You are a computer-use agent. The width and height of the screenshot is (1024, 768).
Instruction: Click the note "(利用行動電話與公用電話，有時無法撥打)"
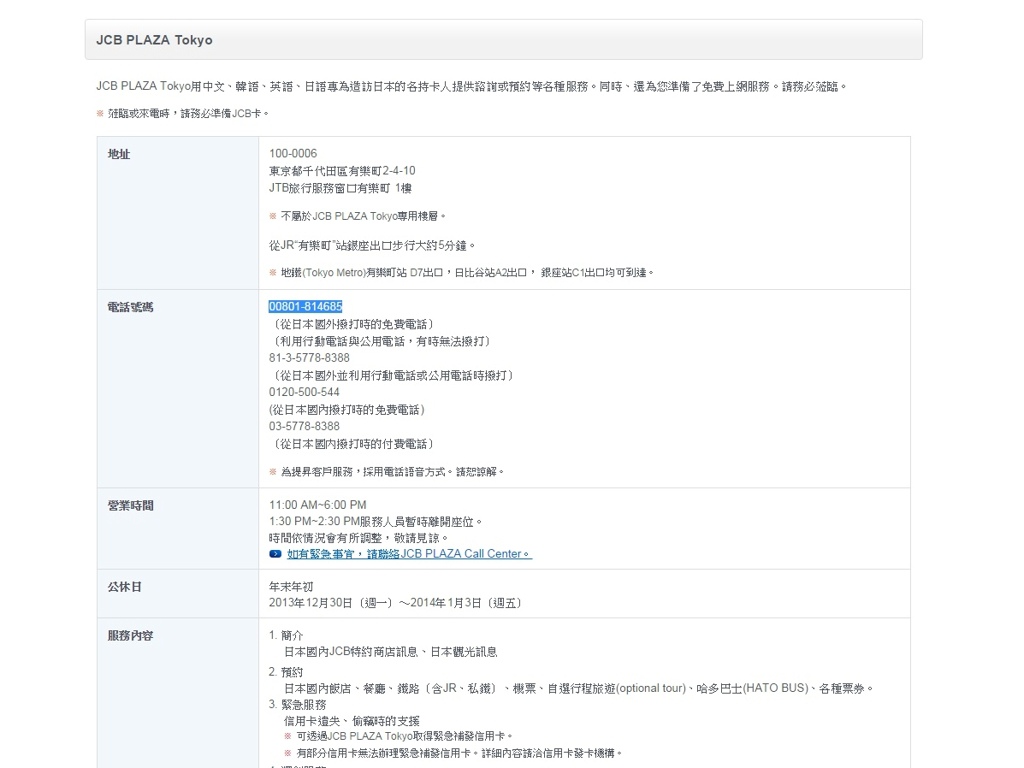coord(380,341)
